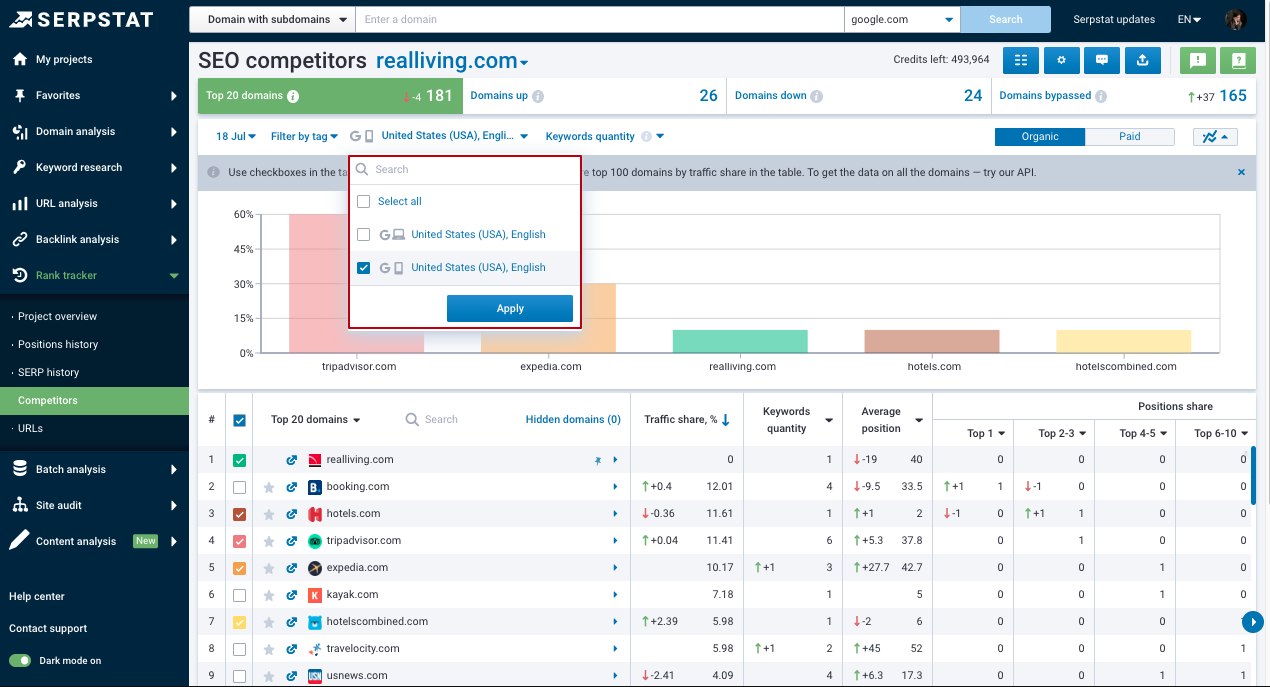Click green exclamation feedback button
1270x687 pixels.
point(1198,60)
